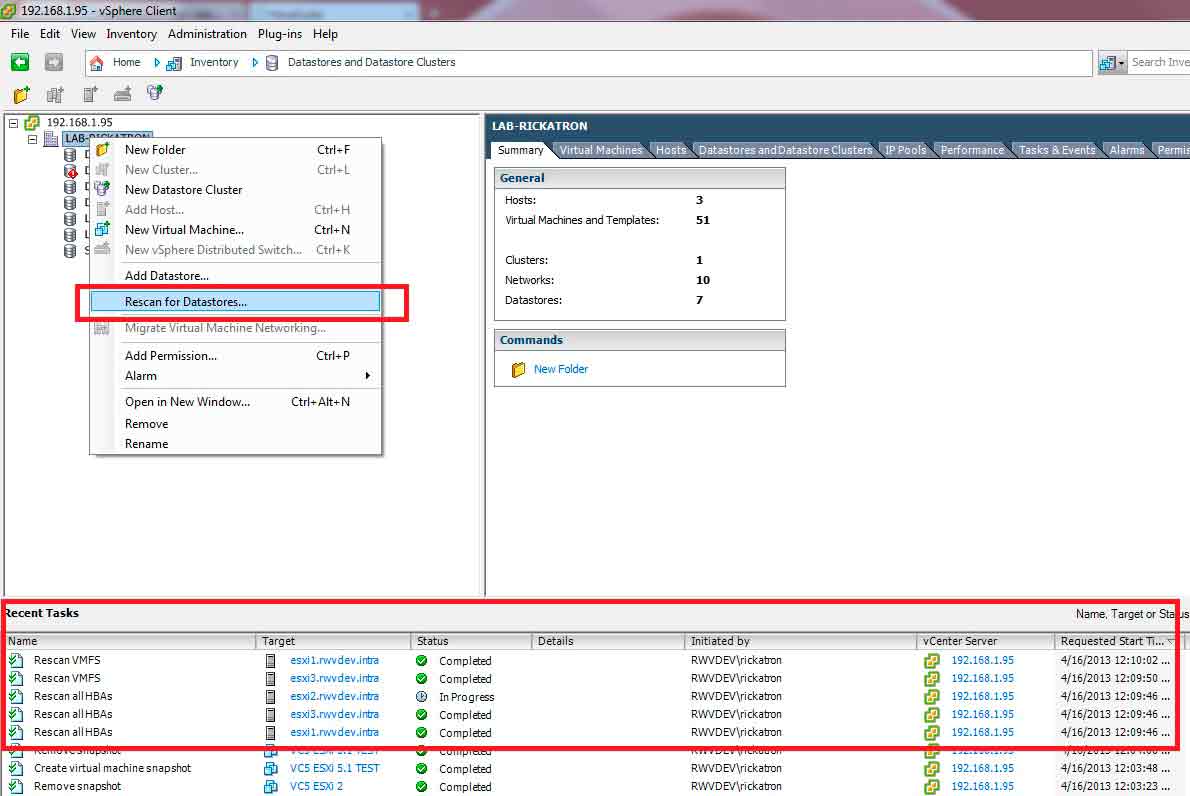
Task: Click the grey Forward navigation arrow
Action: tap(53, 62)
